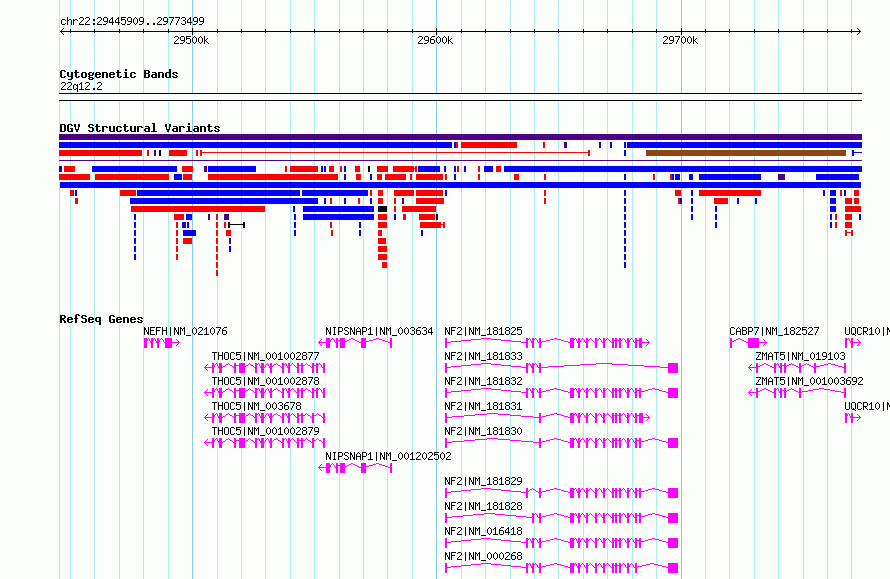Select the top purple full-width variant bar
Viewport: 890px width, 579px height.
460,137
